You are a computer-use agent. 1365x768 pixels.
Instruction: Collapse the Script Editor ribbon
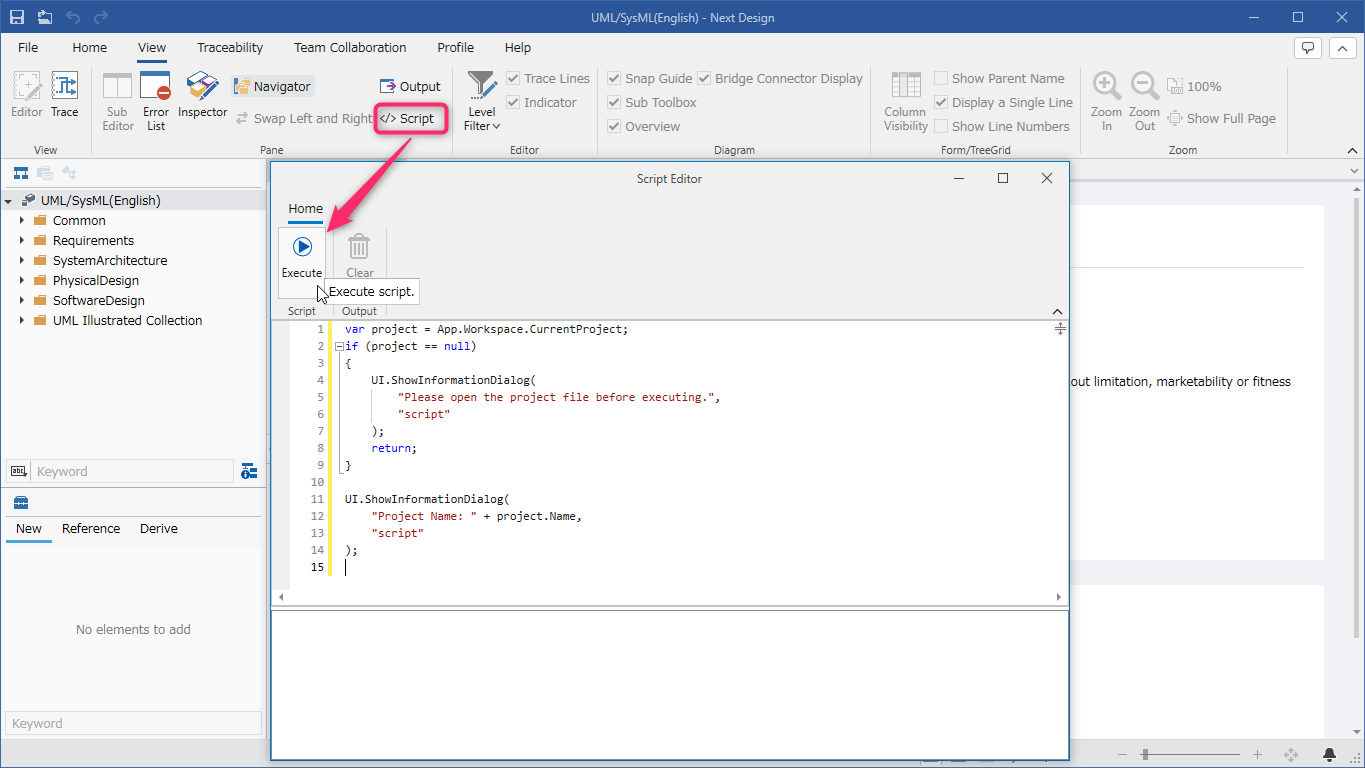tap(1058, 311)
